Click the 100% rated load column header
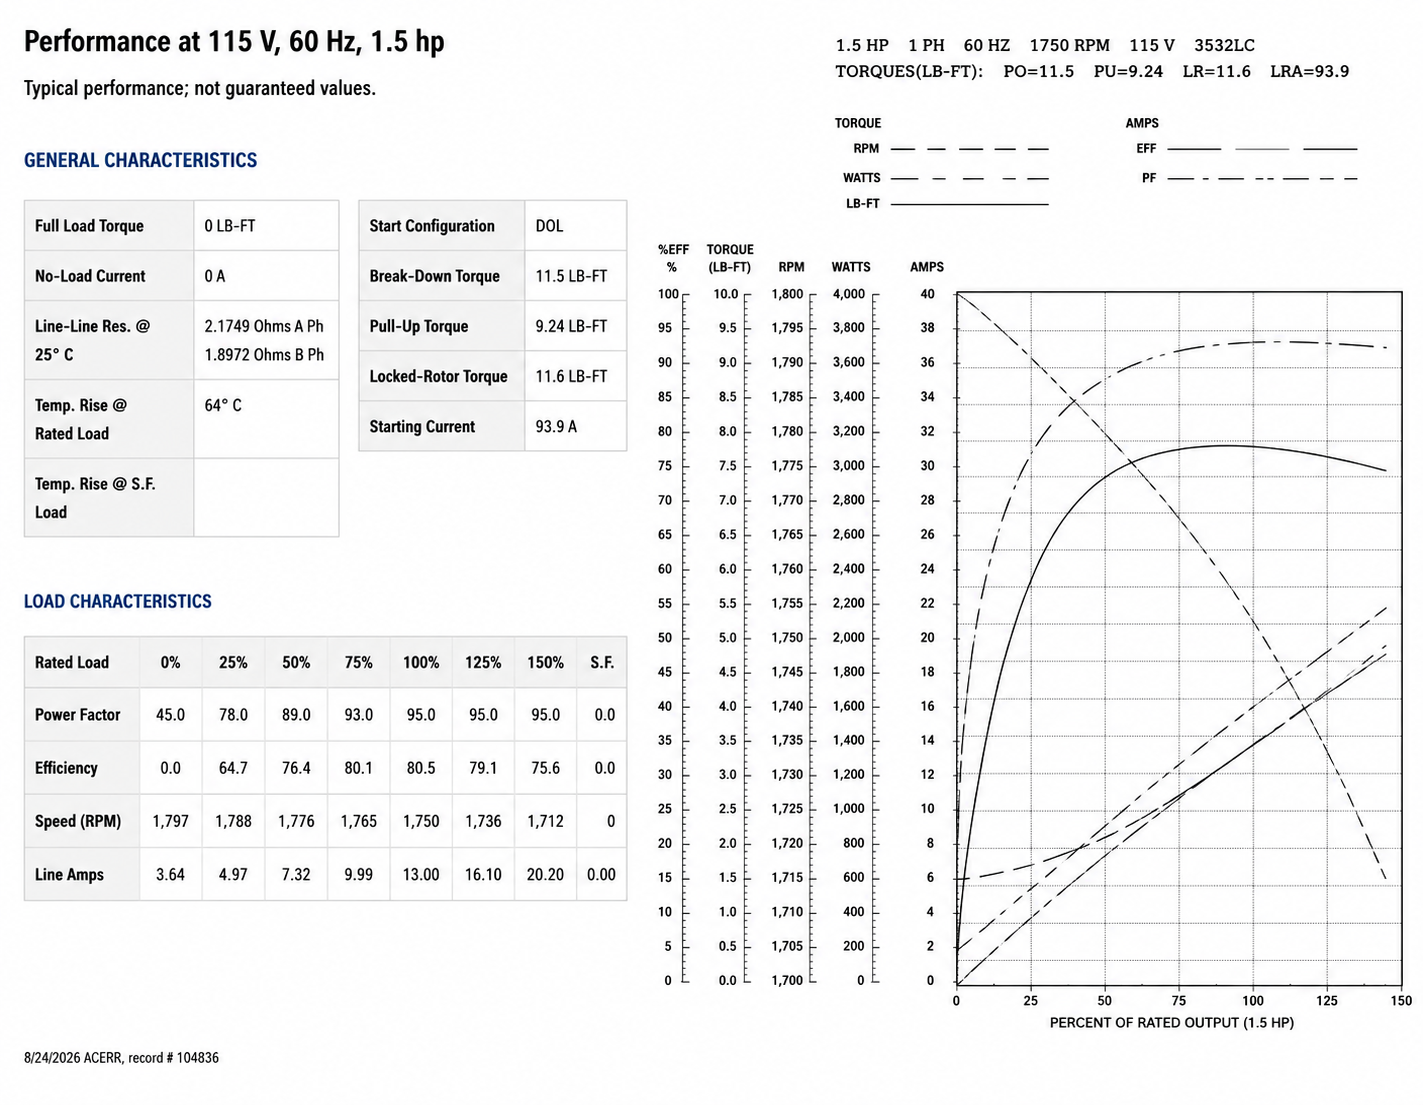This screenshot has height=1105, width=1423. point(421,662)
